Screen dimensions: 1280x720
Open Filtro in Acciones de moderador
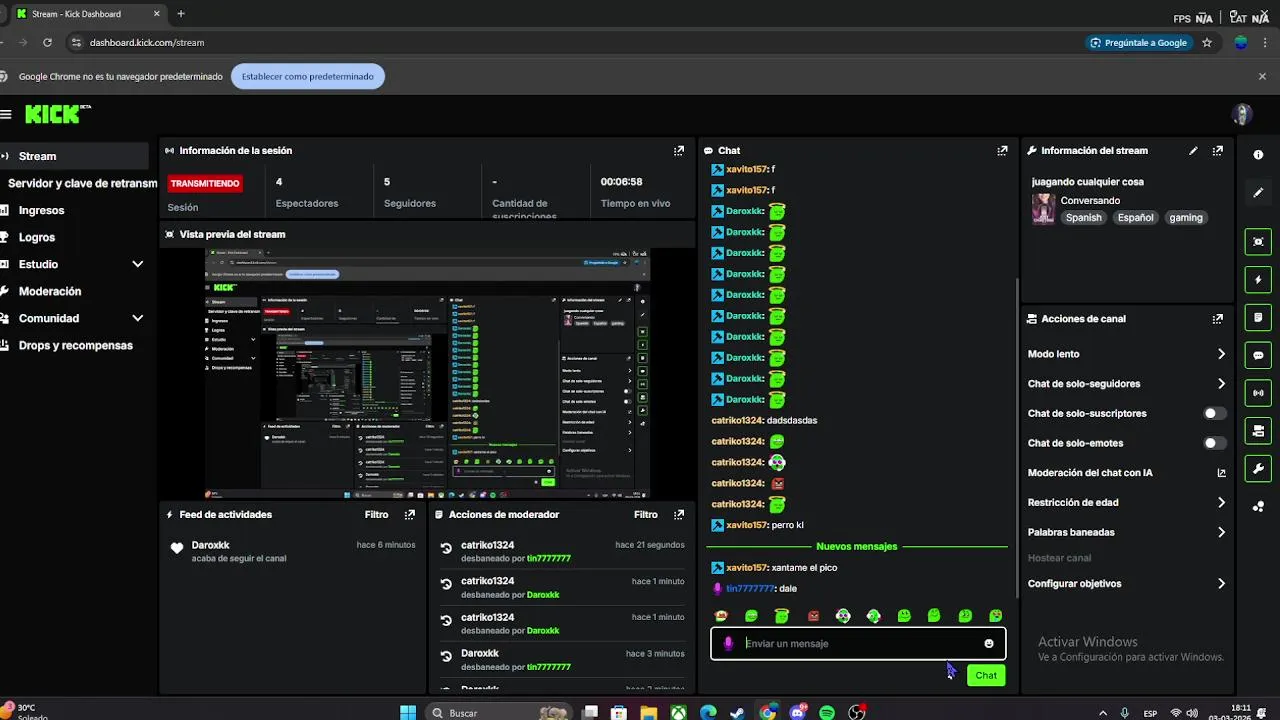(x=646, y=515)
